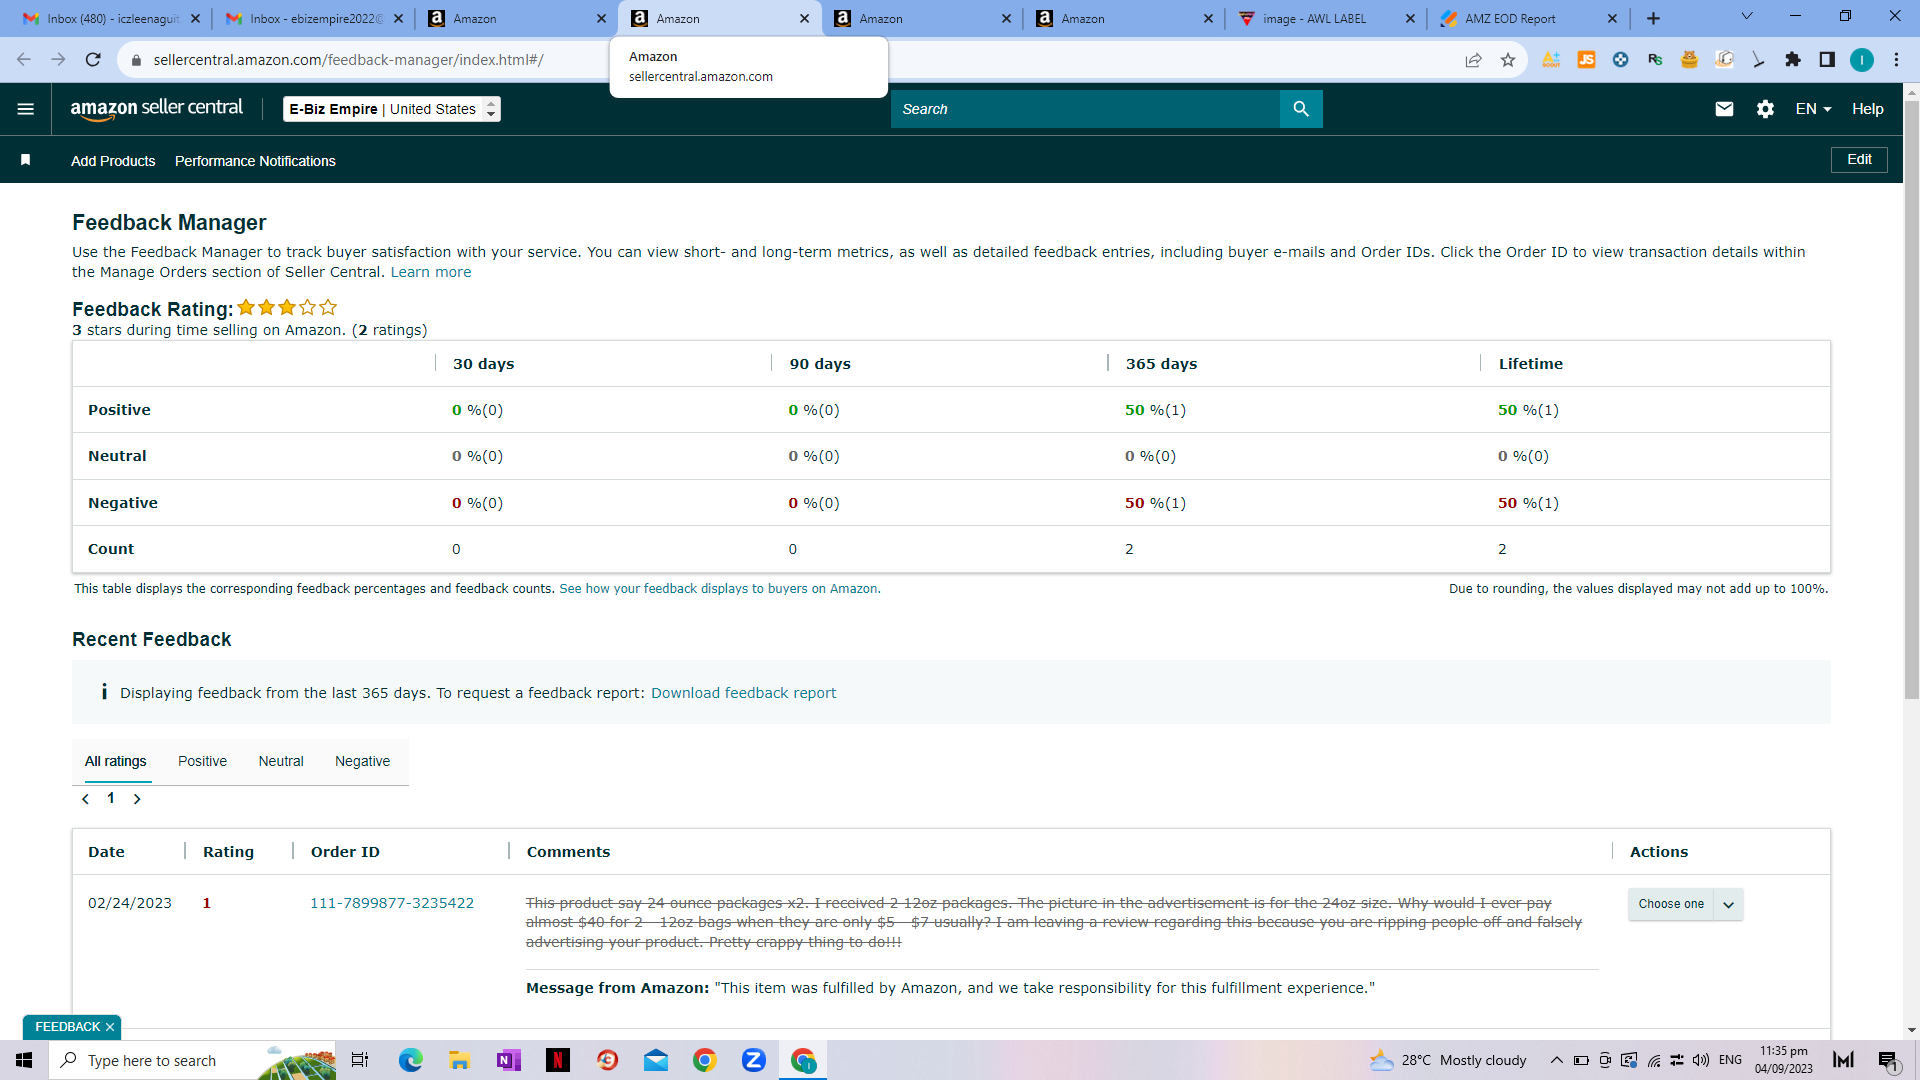Open the browser extensions puzzle icon
The image size is (1920, 1080).
1793,60
